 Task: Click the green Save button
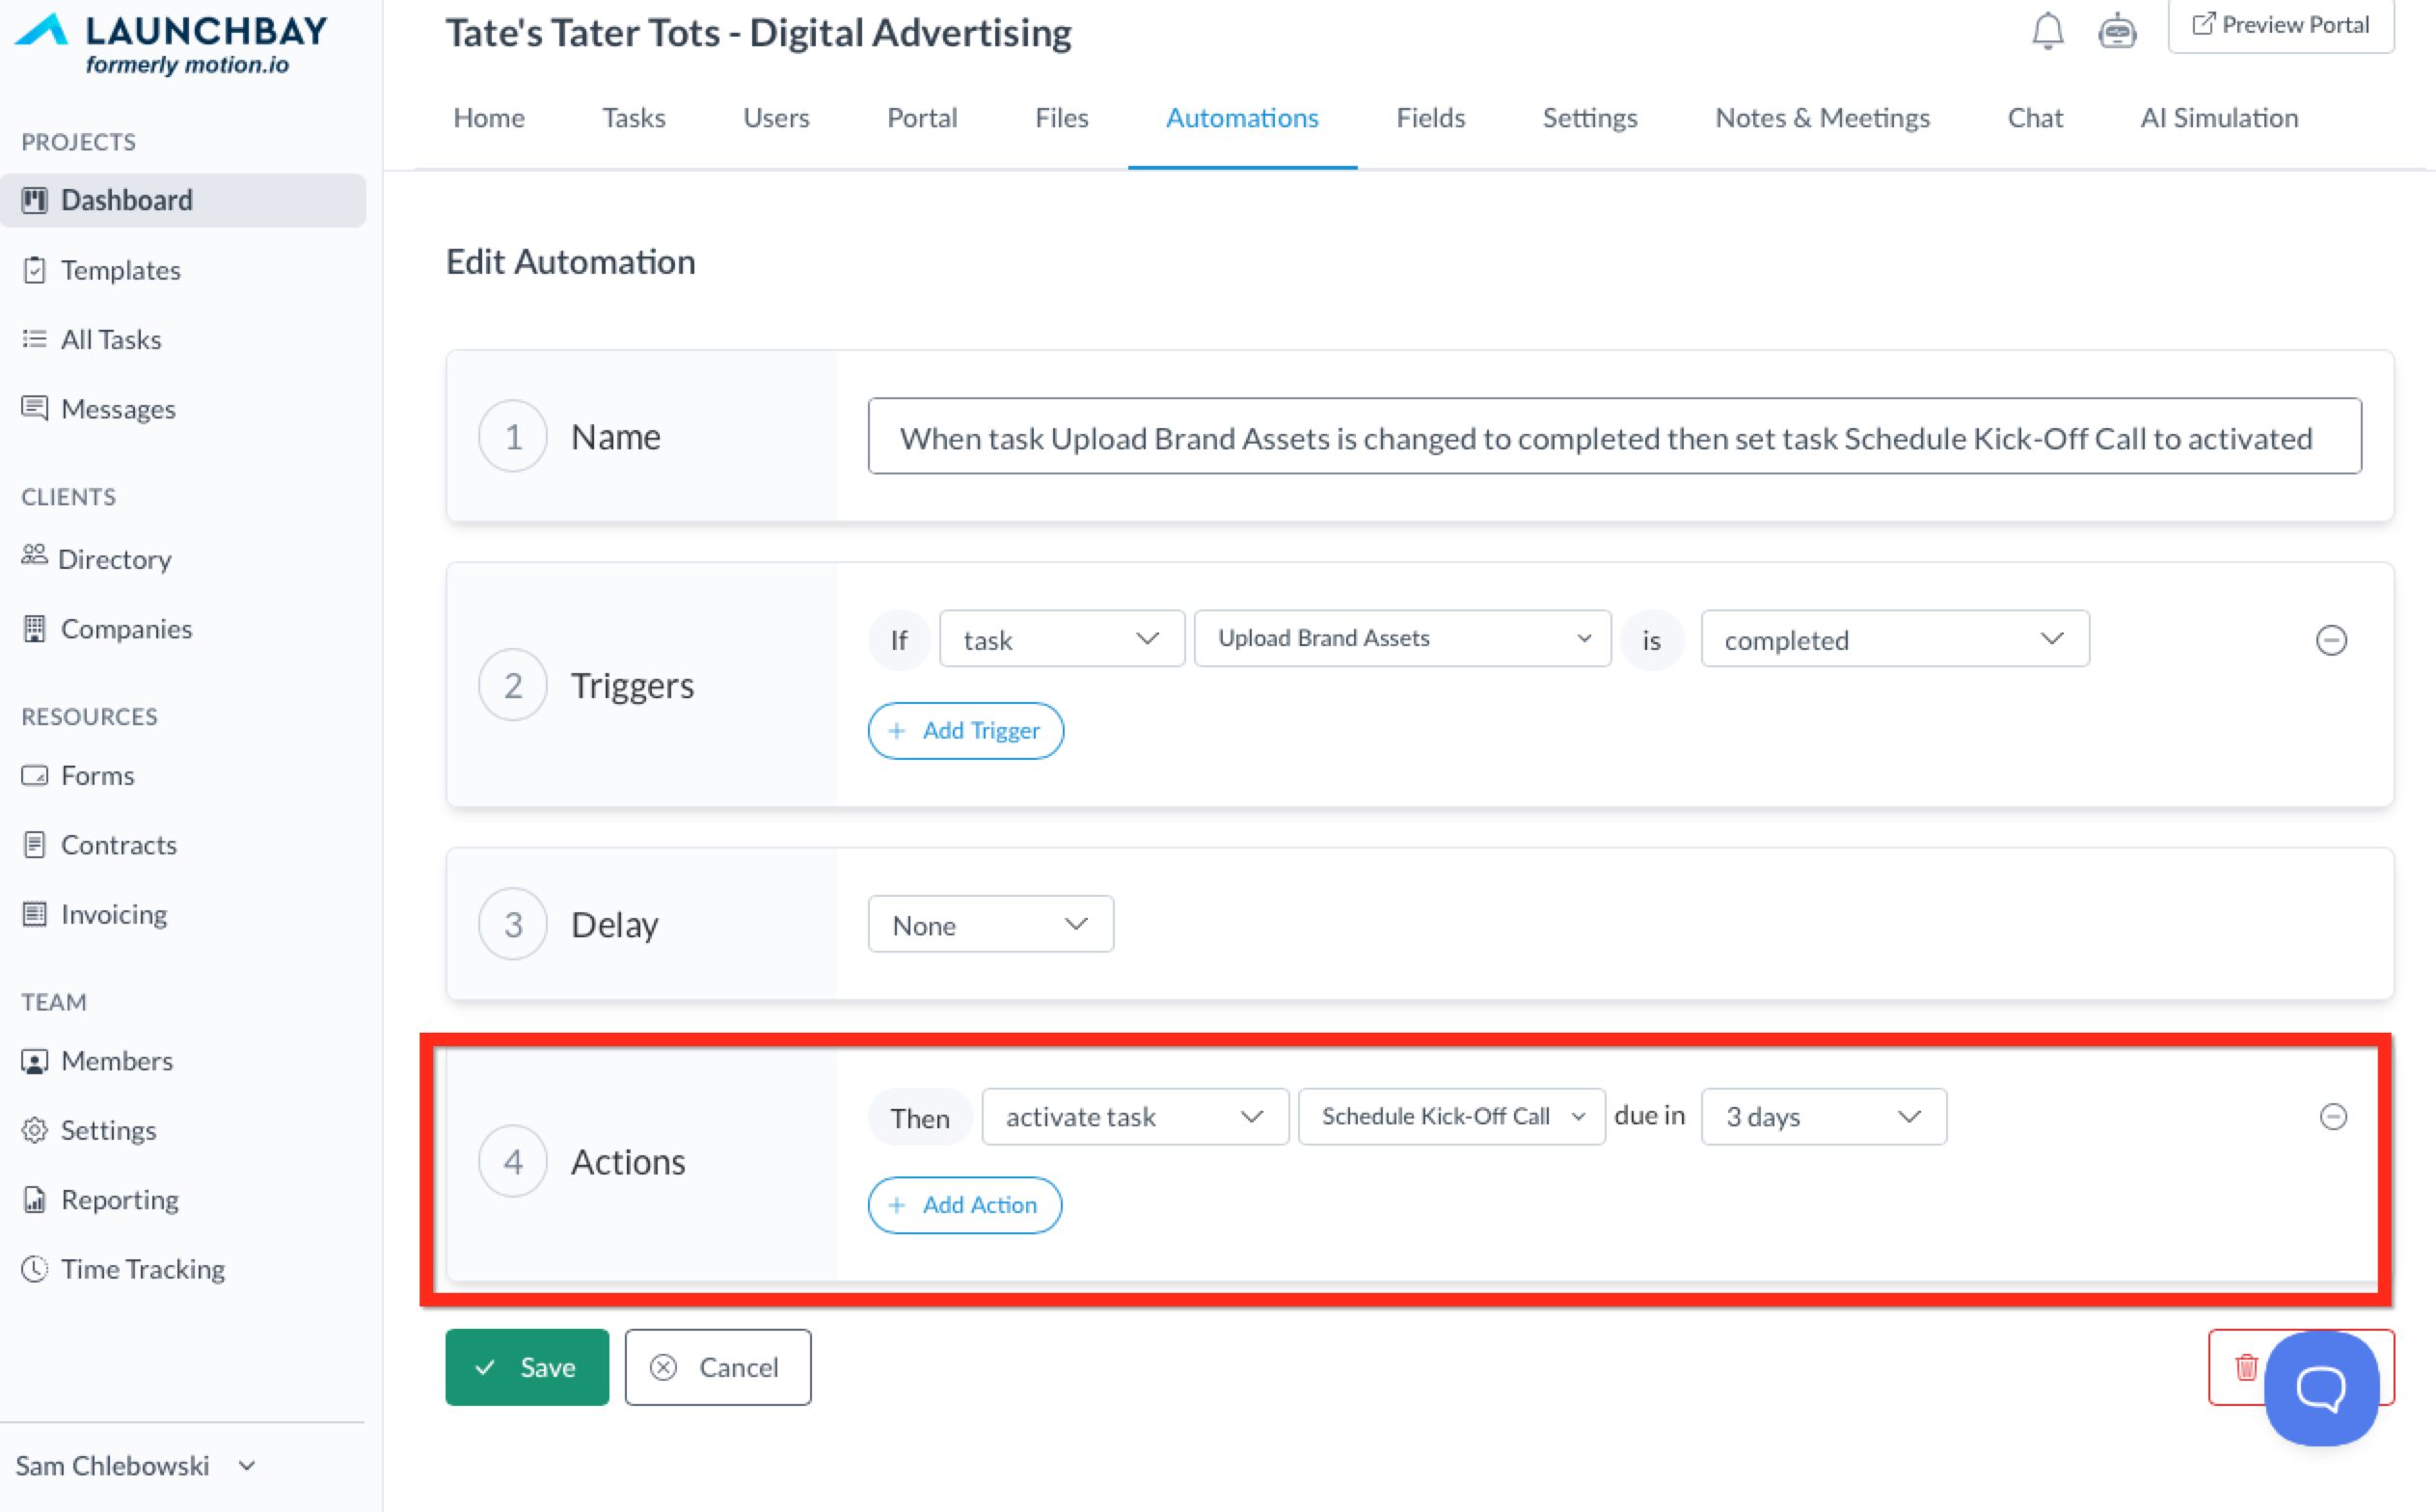[526, 1367]
